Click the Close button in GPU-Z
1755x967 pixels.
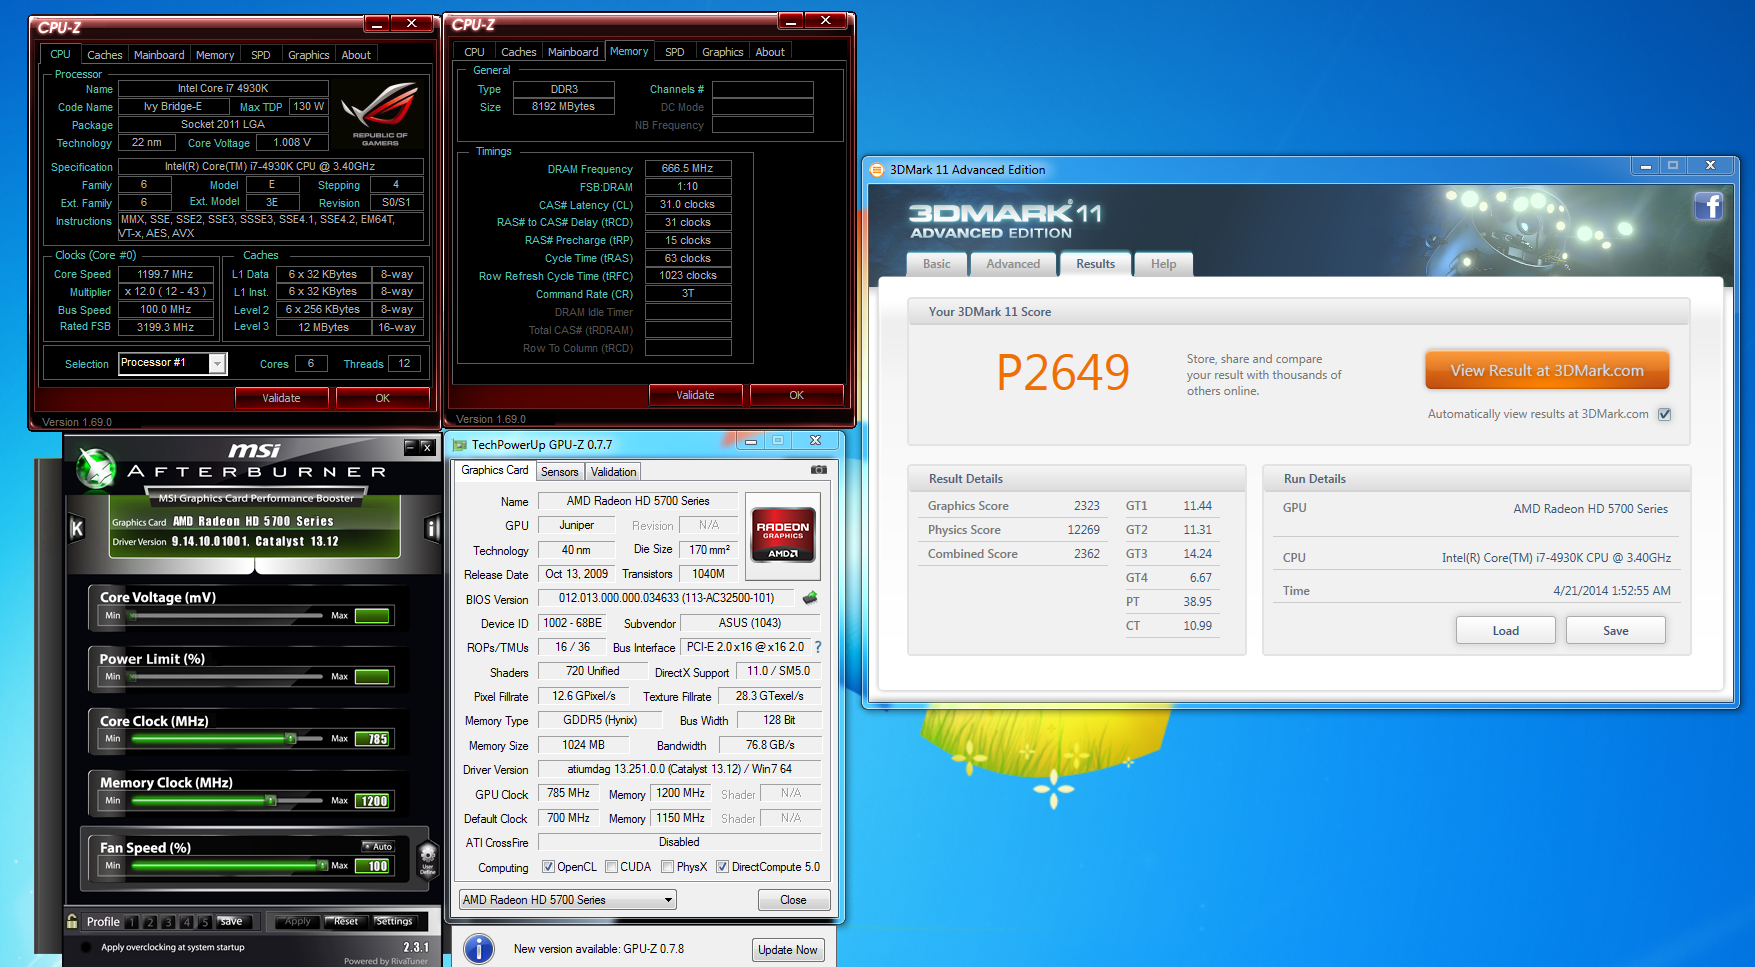click(x=793, y=900)
